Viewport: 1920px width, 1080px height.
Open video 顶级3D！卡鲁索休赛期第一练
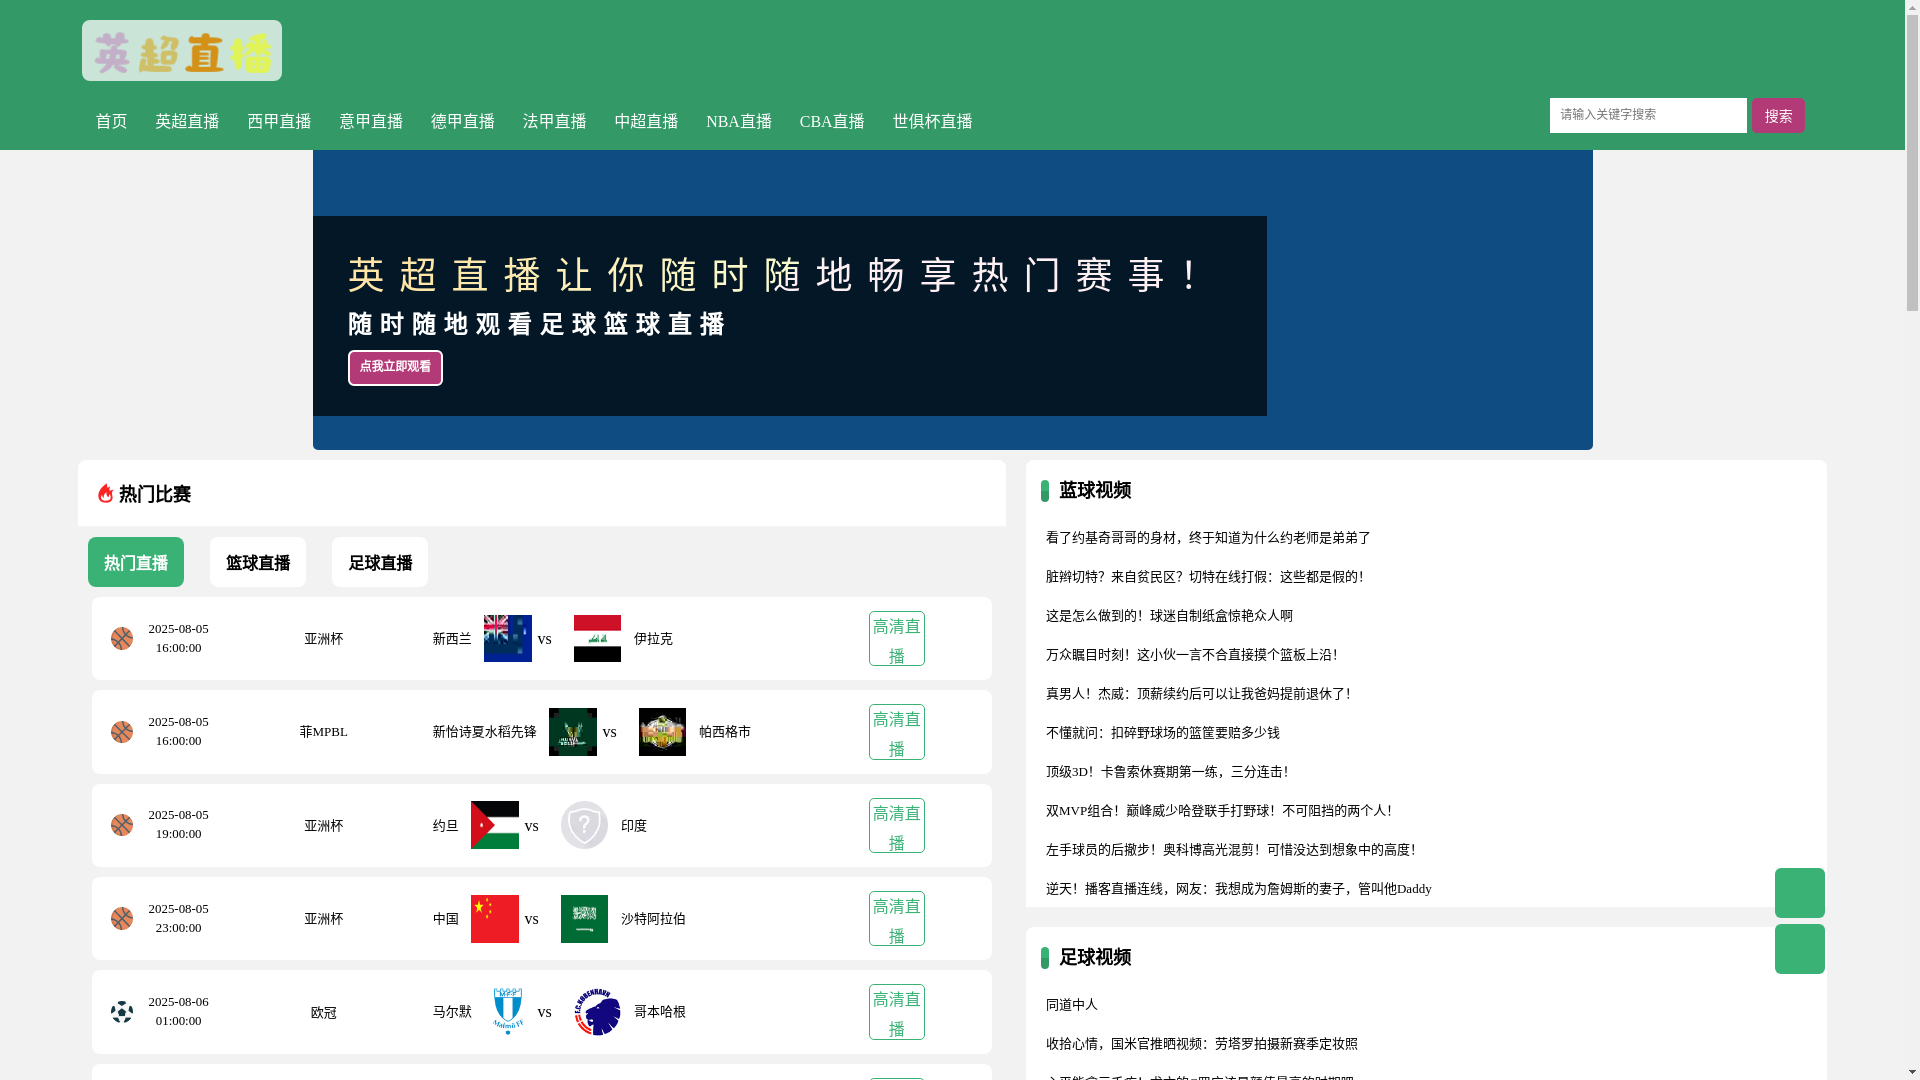pos(1168,772)
